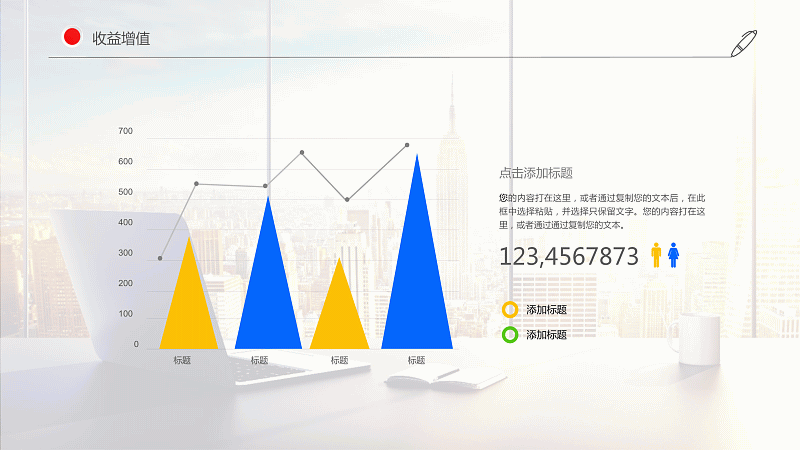The width and height of the screenshot is (800, 450).
Task: Select the 100 axis label
Action: (x=125, y=314)
